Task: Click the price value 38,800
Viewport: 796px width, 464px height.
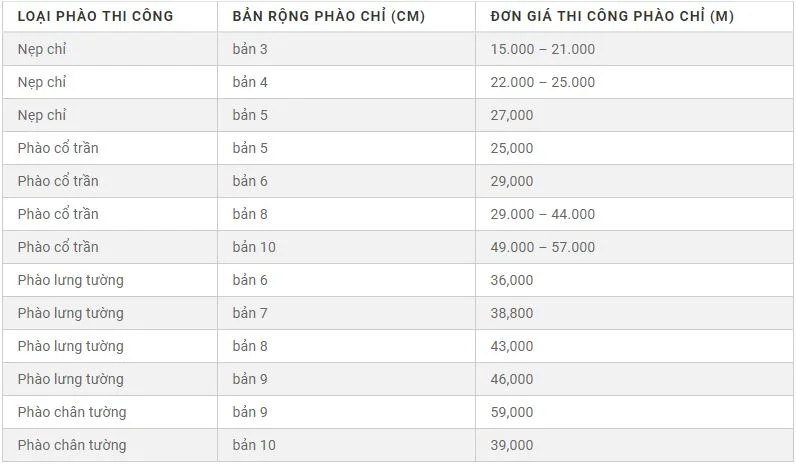Action: point(512,313)
